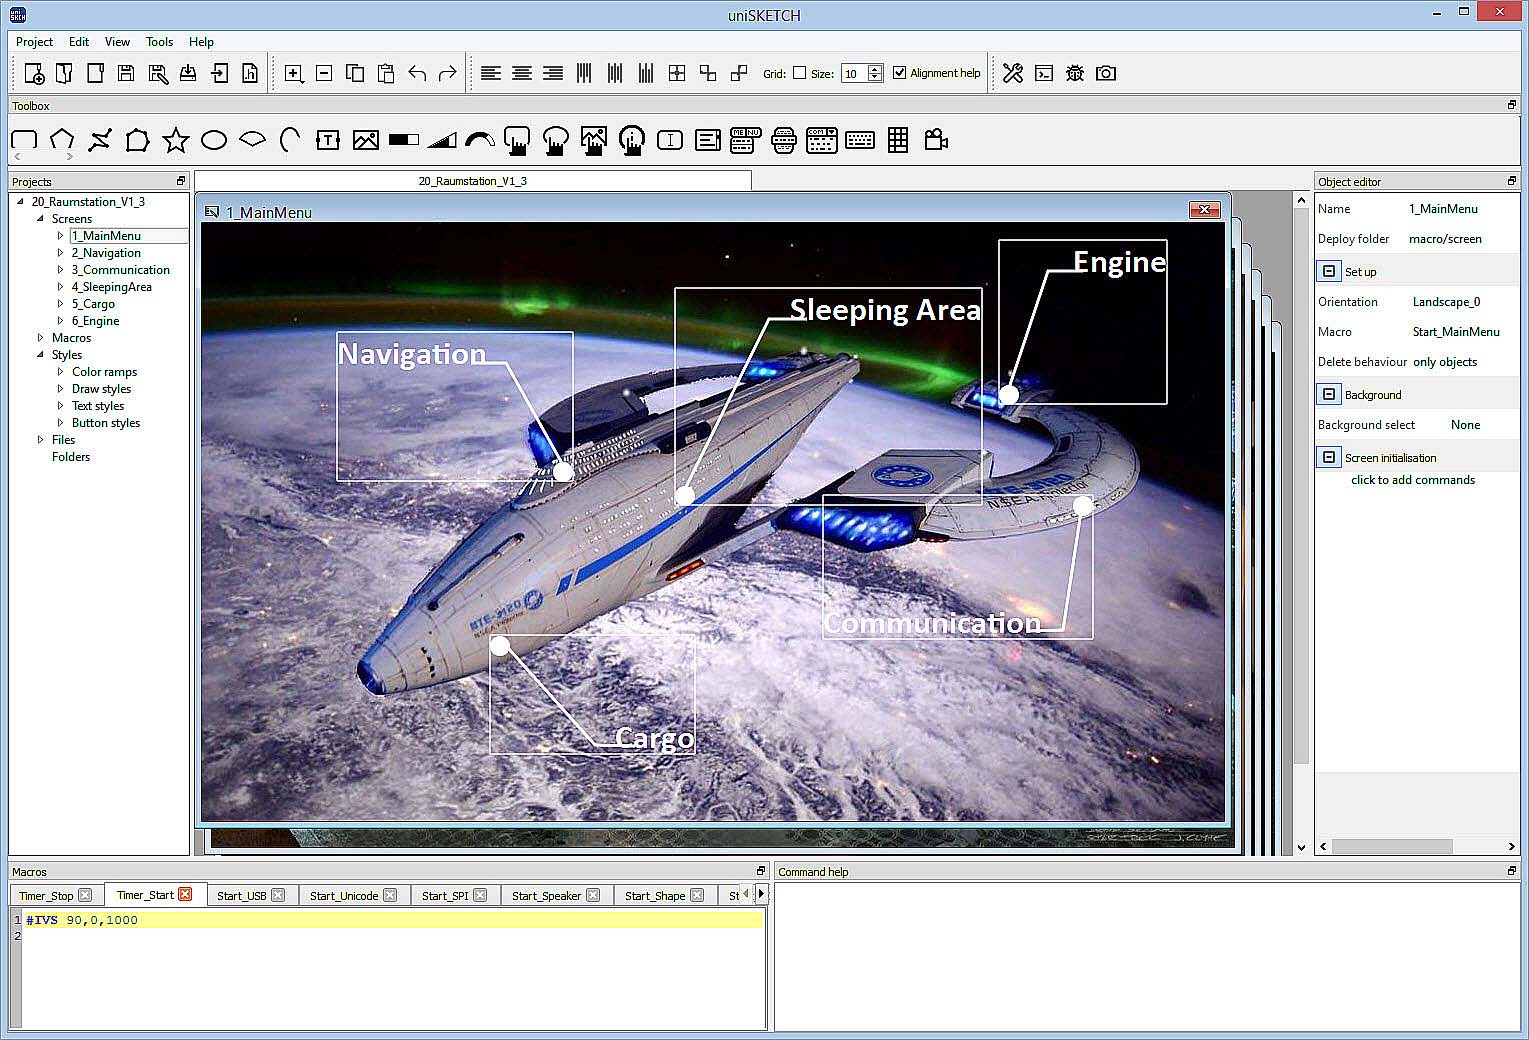The width and height of the screenshot is (1529, 1040).
Task: Open the Help menu
Action: [x=201, y=42]
